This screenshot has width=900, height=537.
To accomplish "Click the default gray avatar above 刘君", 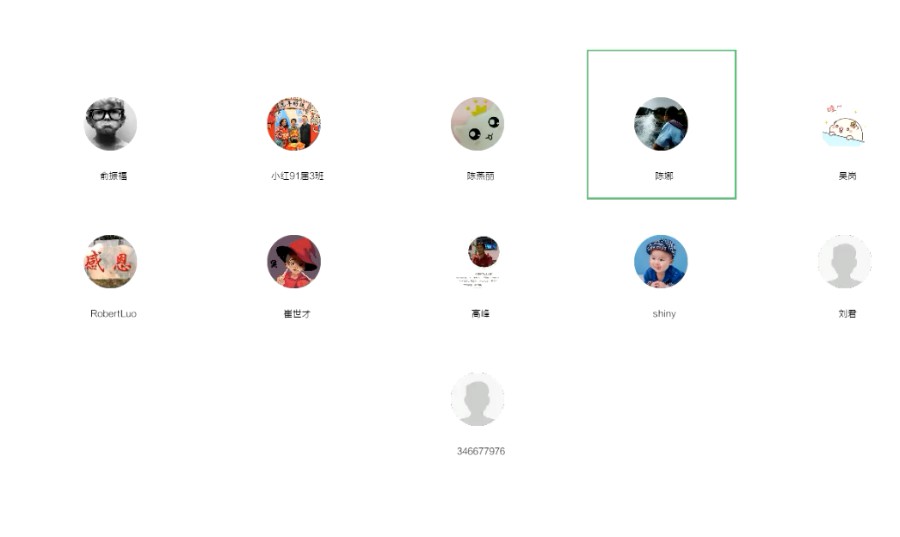I will [x=844, y=262].
